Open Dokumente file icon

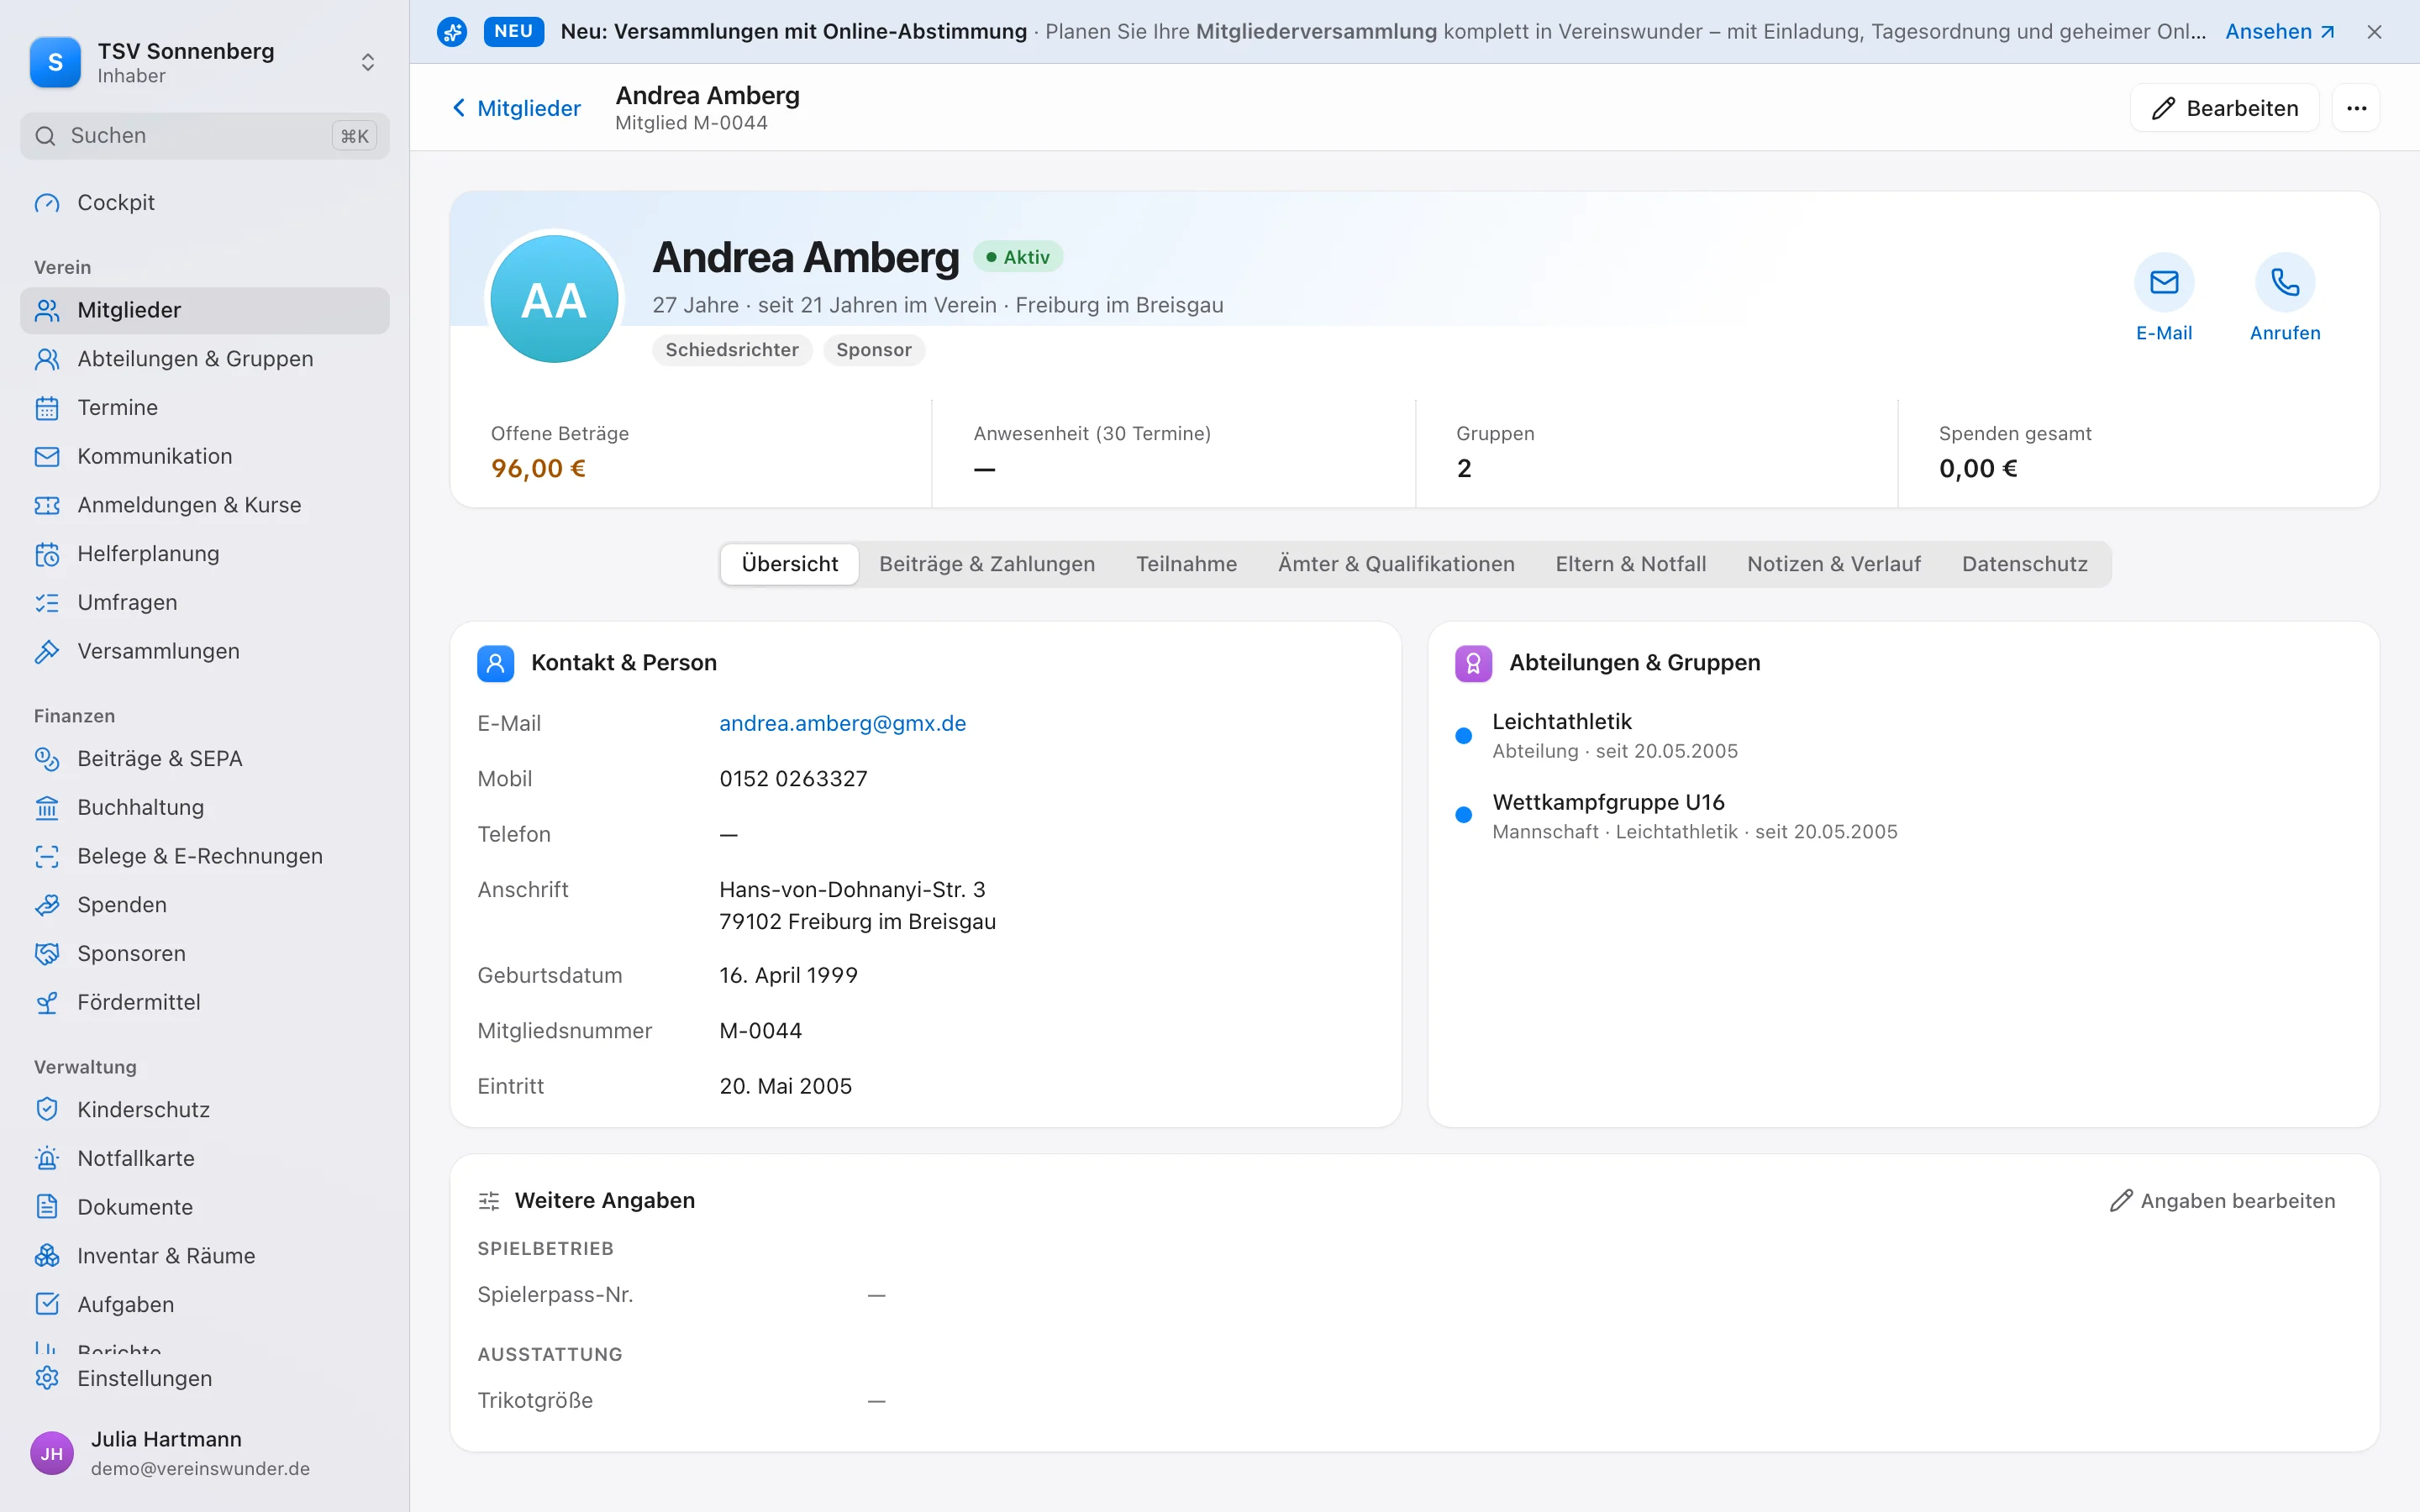tap(47, 1207)
